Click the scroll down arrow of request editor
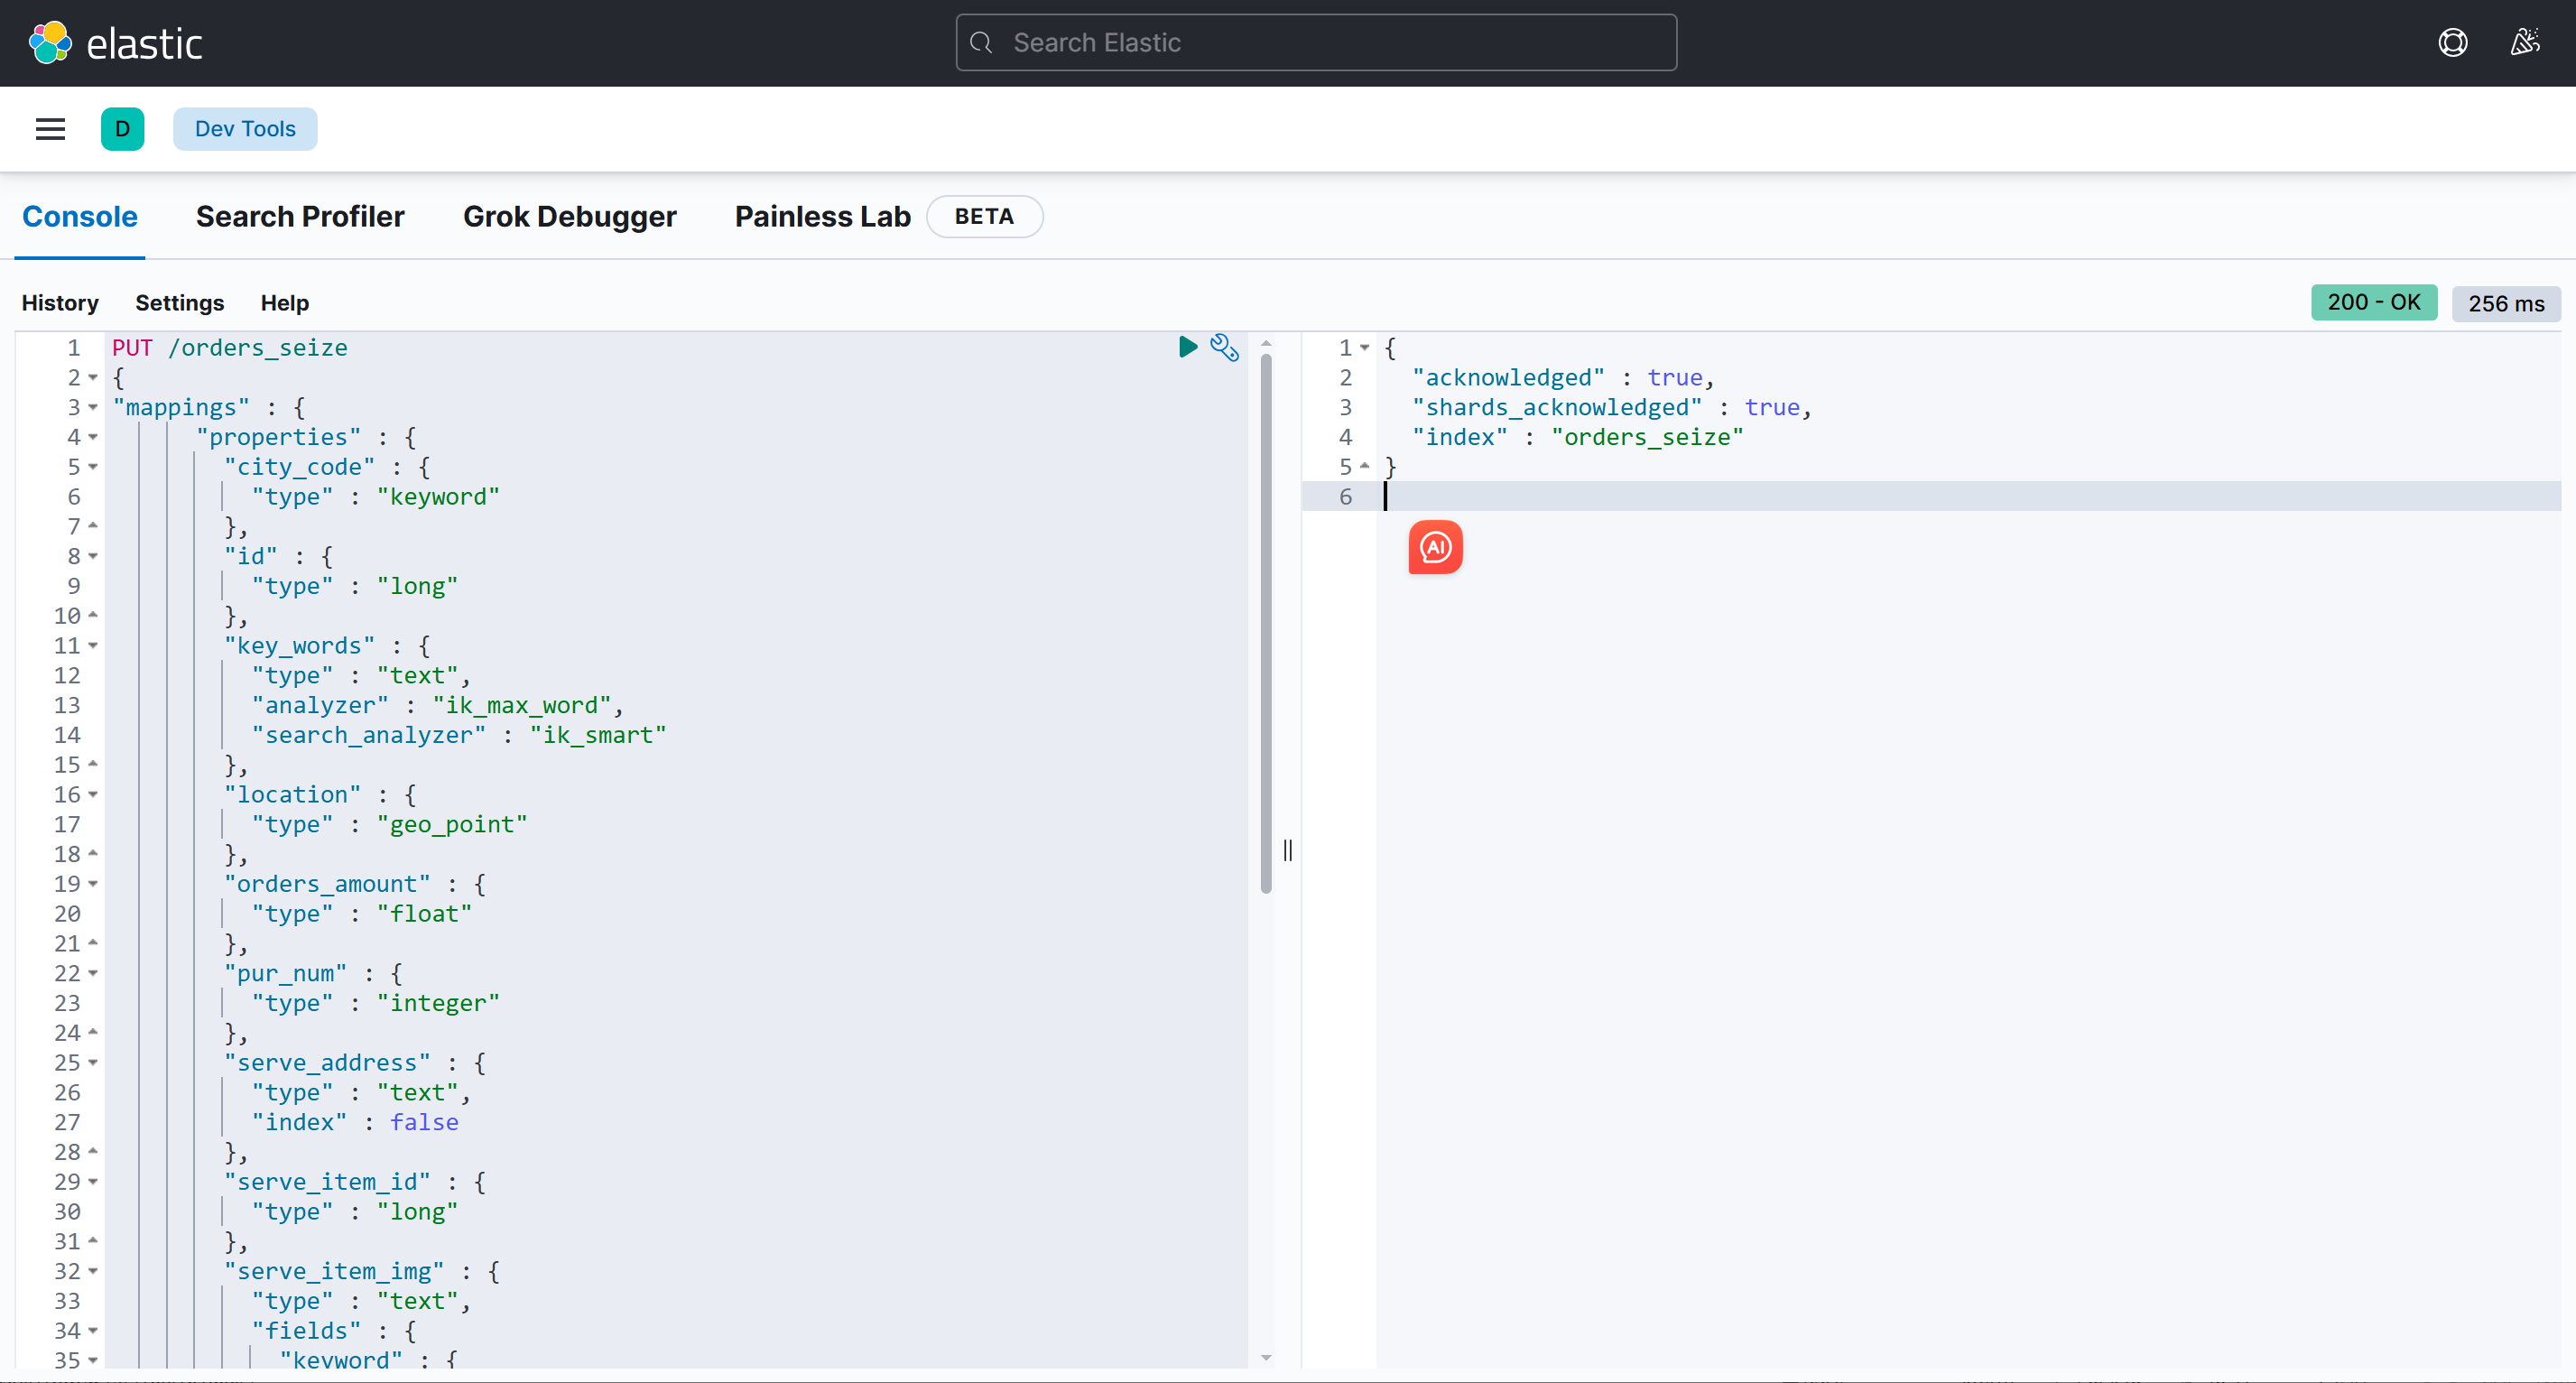 coord(1266,1358)
